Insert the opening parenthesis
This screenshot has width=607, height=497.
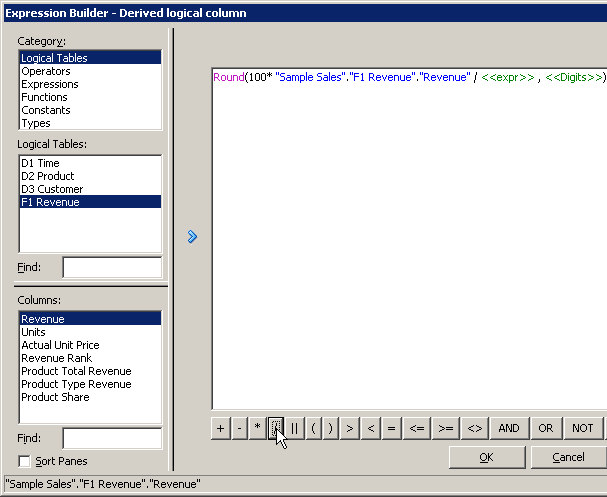(x=314, y=428)
